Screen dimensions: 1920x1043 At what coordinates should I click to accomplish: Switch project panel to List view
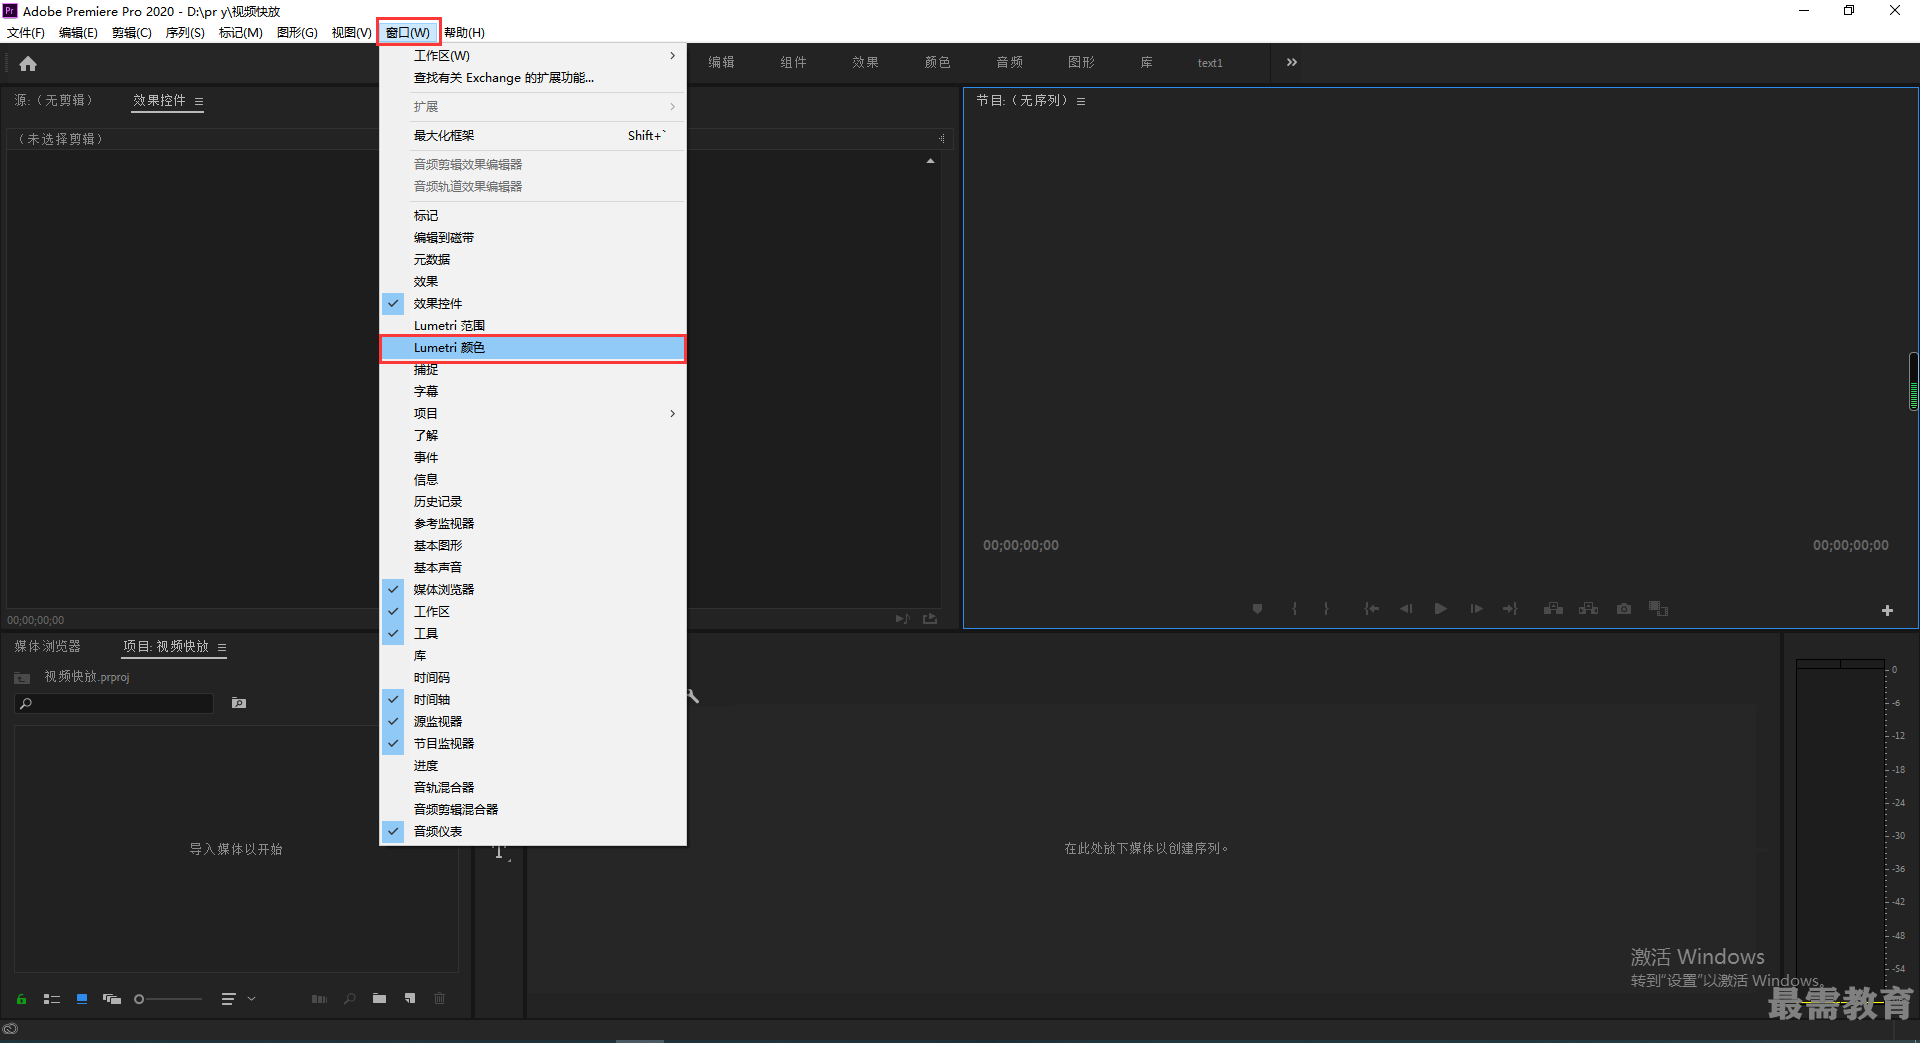tap(52, 998)
